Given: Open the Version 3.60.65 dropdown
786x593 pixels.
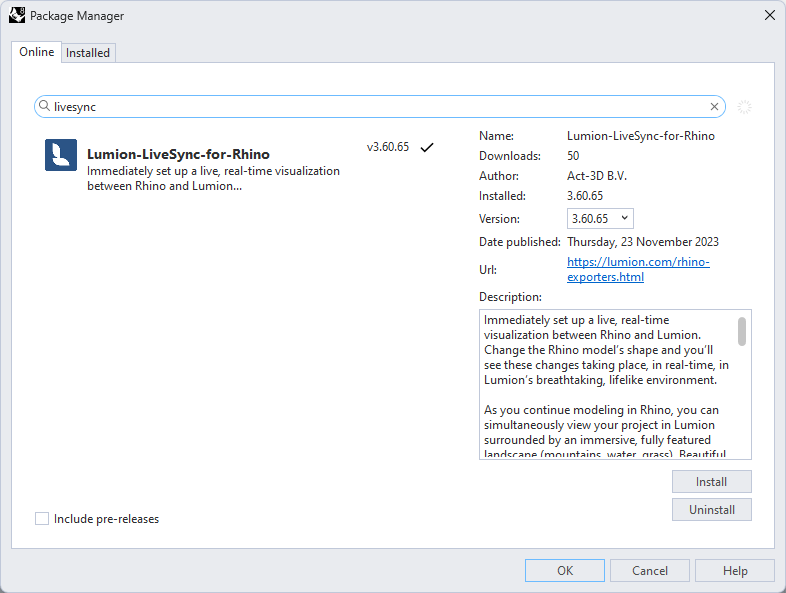Looking at the screenshot, I should tap(600, 219).
